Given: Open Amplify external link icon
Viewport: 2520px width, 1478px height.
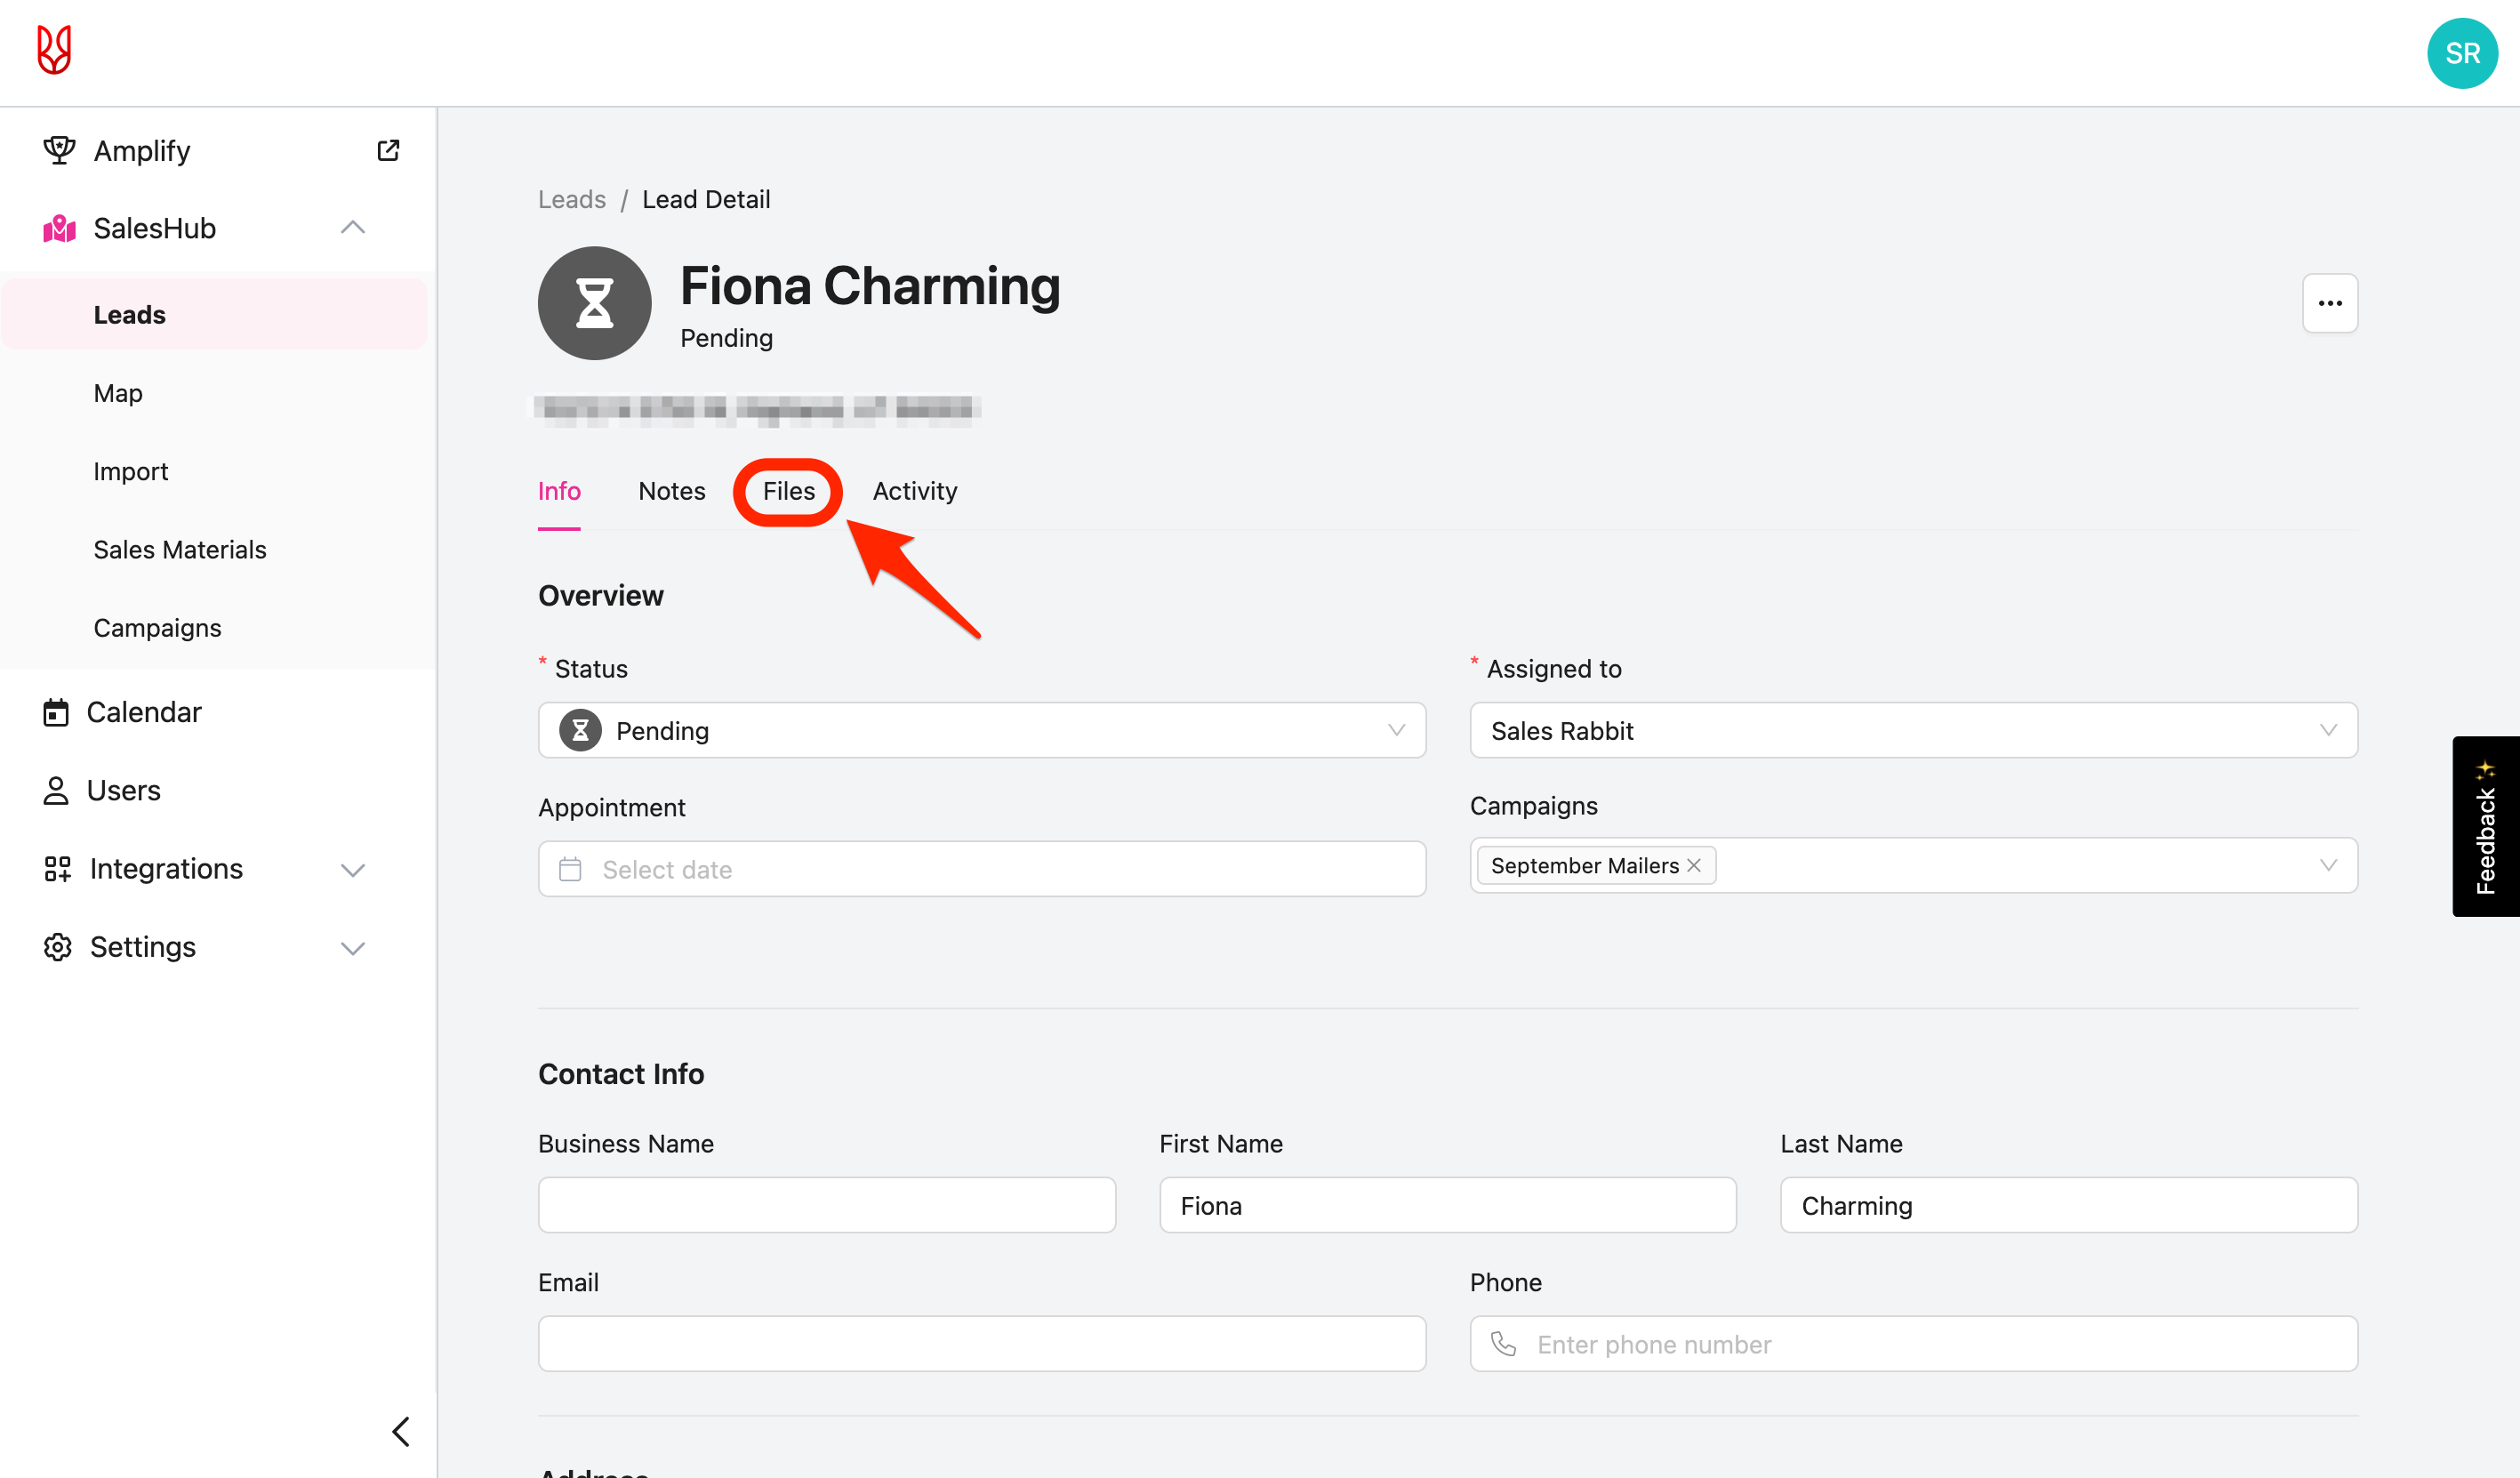Looking at the screenshot, I should point(388,151).
